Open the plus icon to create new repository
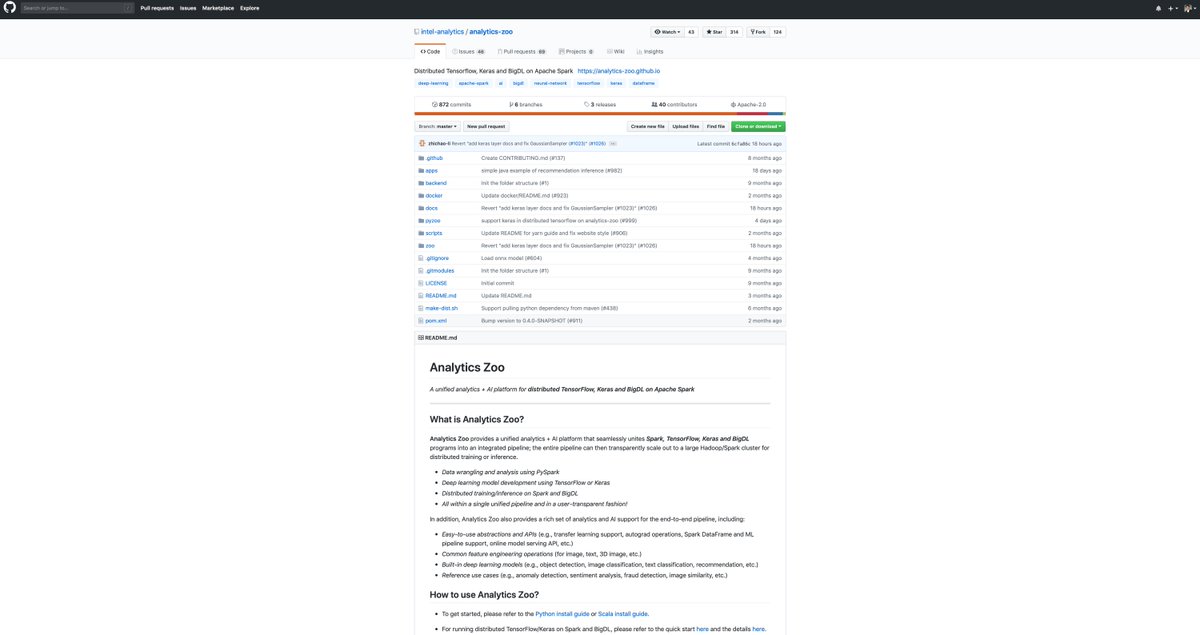The width and height of the screenshot is (1200, 635). click(x=1172, y=7)
